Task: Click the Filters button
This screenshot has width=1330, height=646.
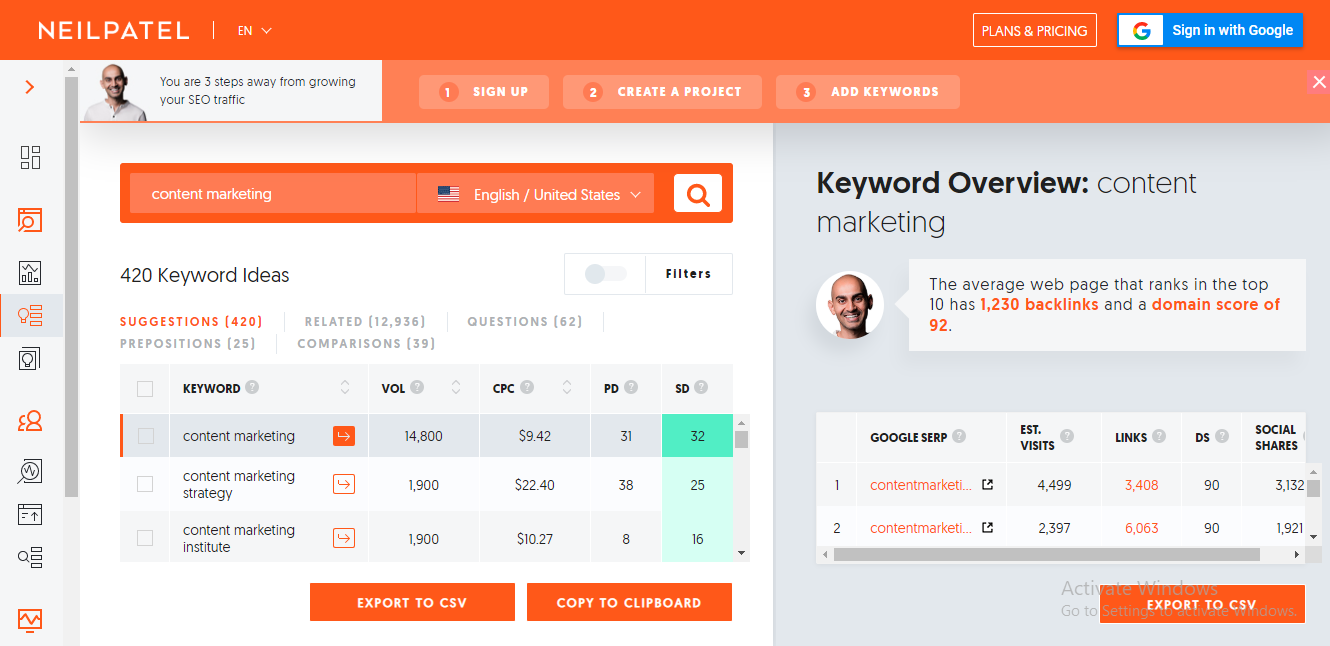Action: 689,274
